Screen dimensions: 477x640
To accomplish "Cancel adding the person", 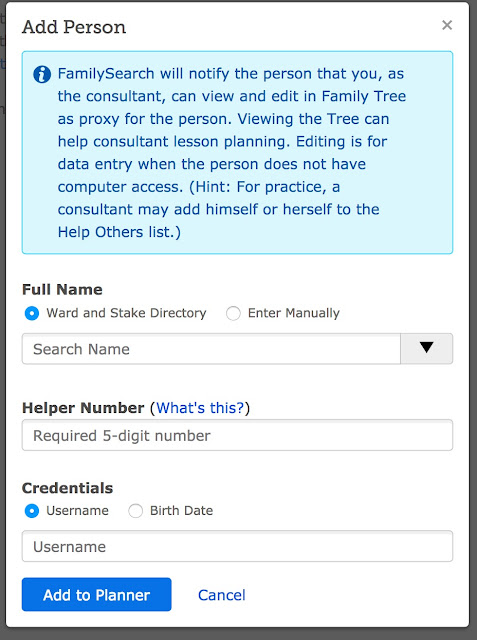I will point(222,595).
